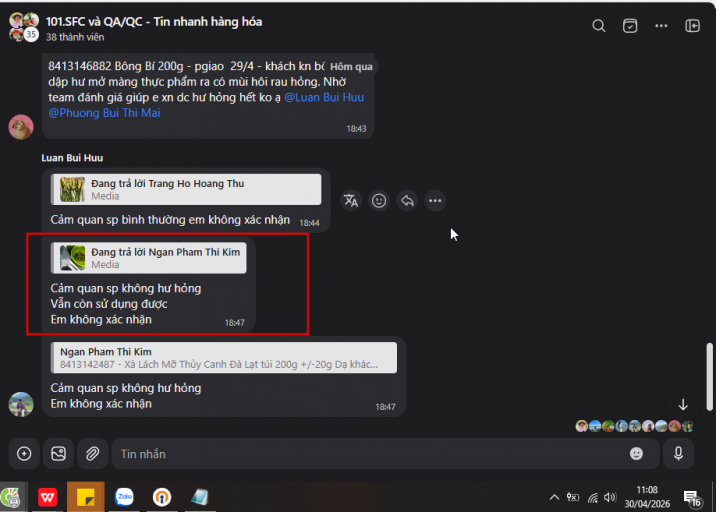716x512 pixels.
Task: Open the orange headset app on taskbar
Action: [x=162, y=497]
